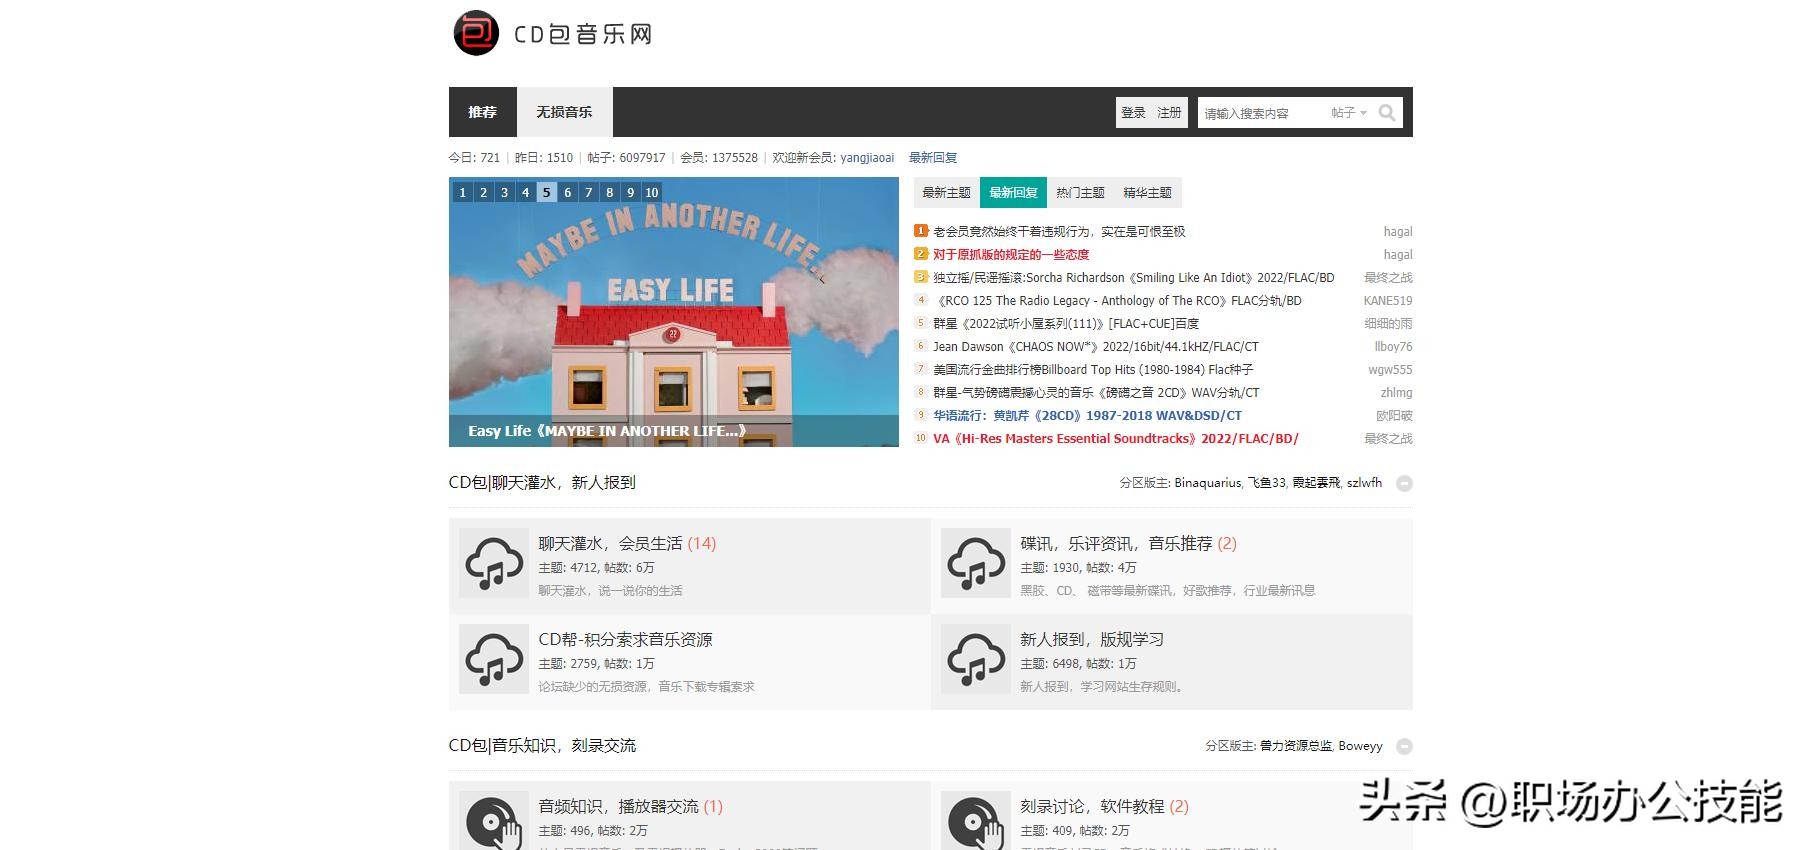
Task: Show slide 4 in the slideshow
Action: 525,193
